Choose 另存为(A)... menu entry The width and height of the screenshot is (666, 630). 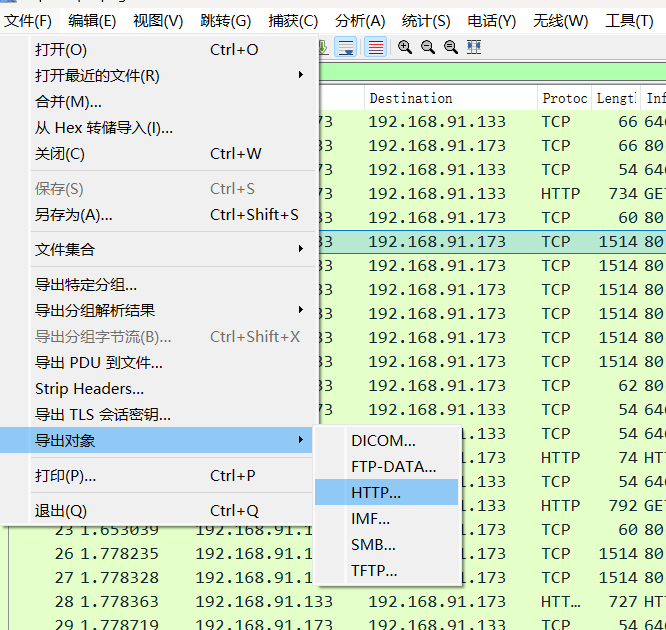pyautogui.click(x=159, y=215)
